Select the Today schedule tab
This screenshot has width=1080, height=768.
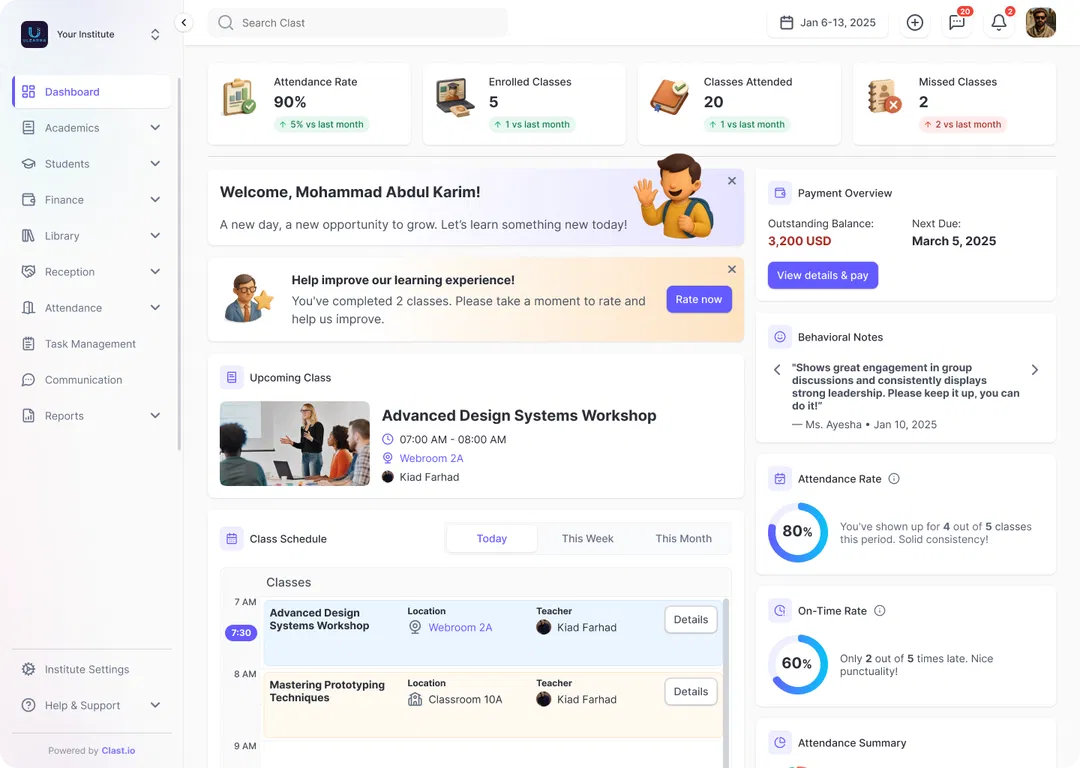click(x=492, y=539)
